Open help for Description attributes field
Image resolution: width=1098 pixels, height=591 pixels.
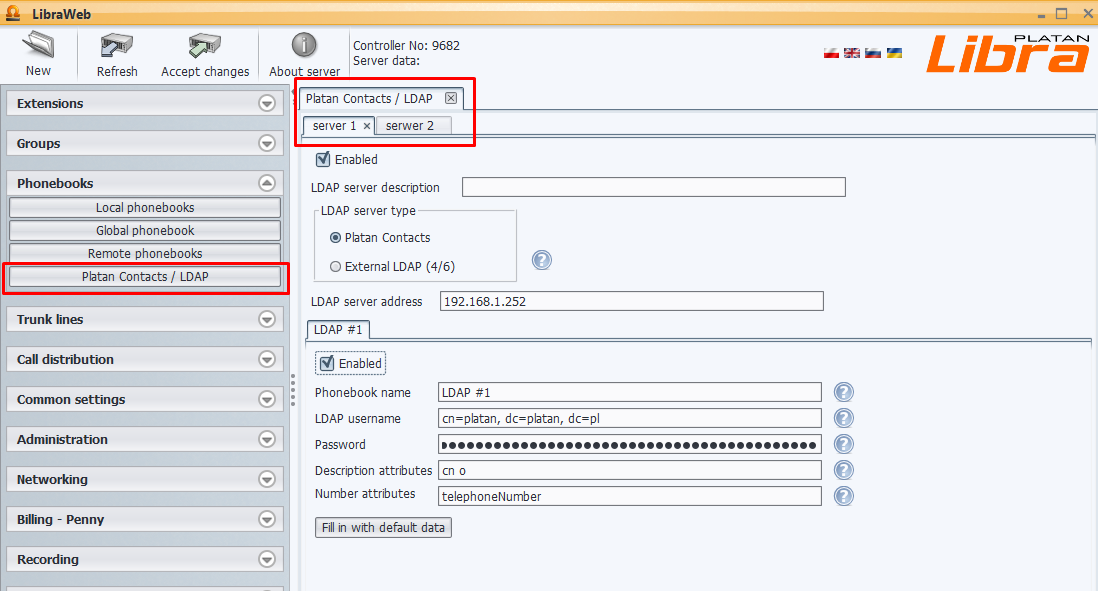point(844,470)
